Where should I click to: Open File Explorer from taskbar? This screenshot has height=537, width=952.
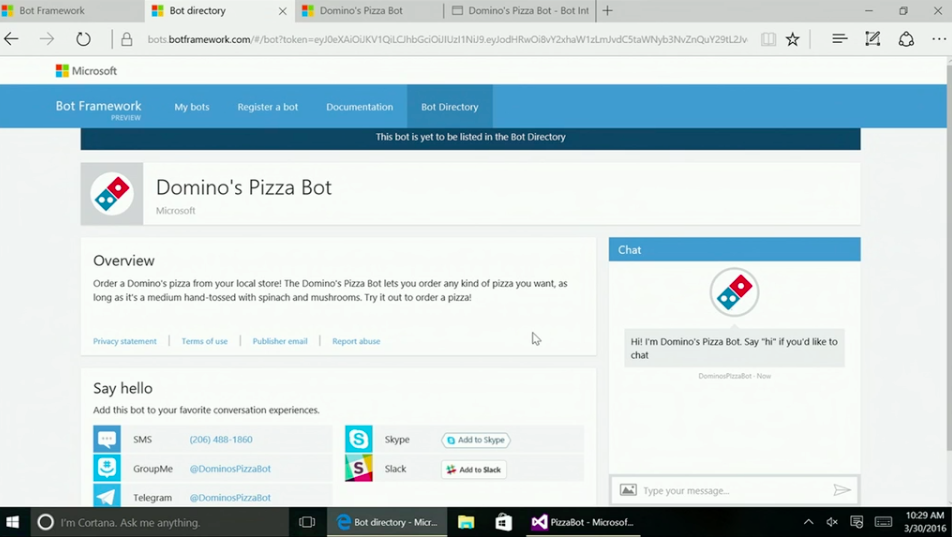[466, 522]
